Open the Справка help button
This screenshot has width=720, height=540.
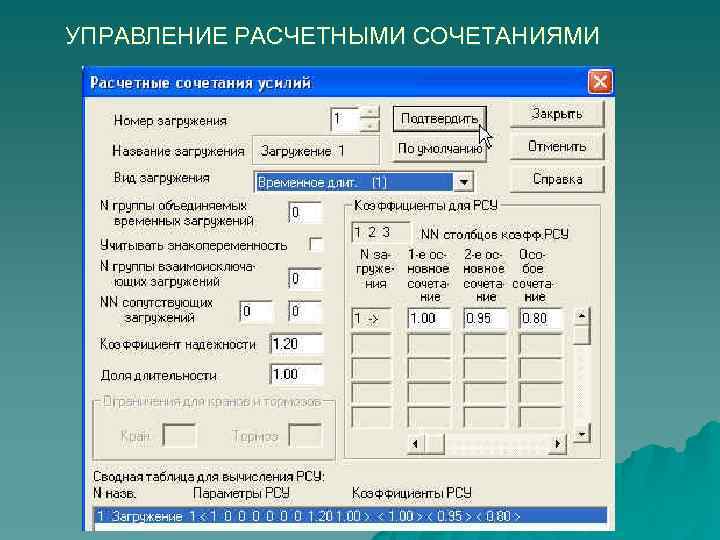coord(557,179)
